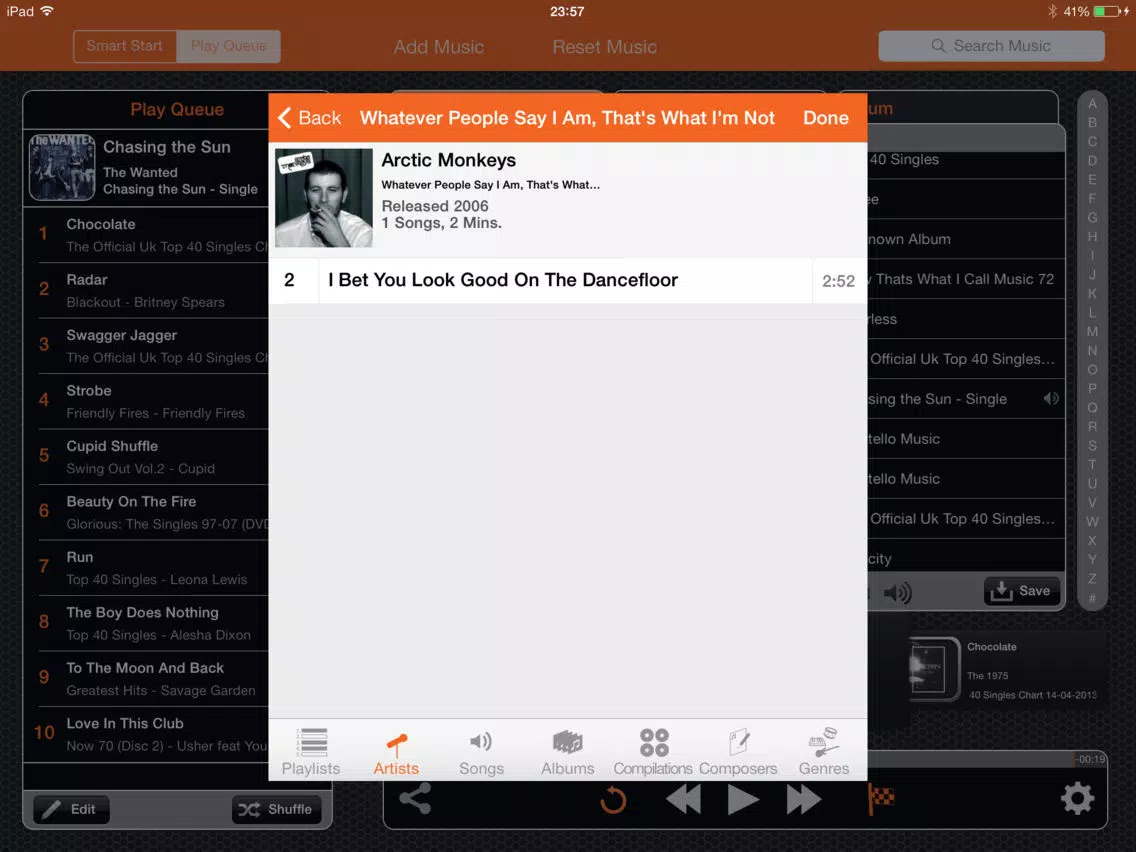1136x852 pixels.
Task: Switch to Compilations tab
Action: tap(653, 752)
